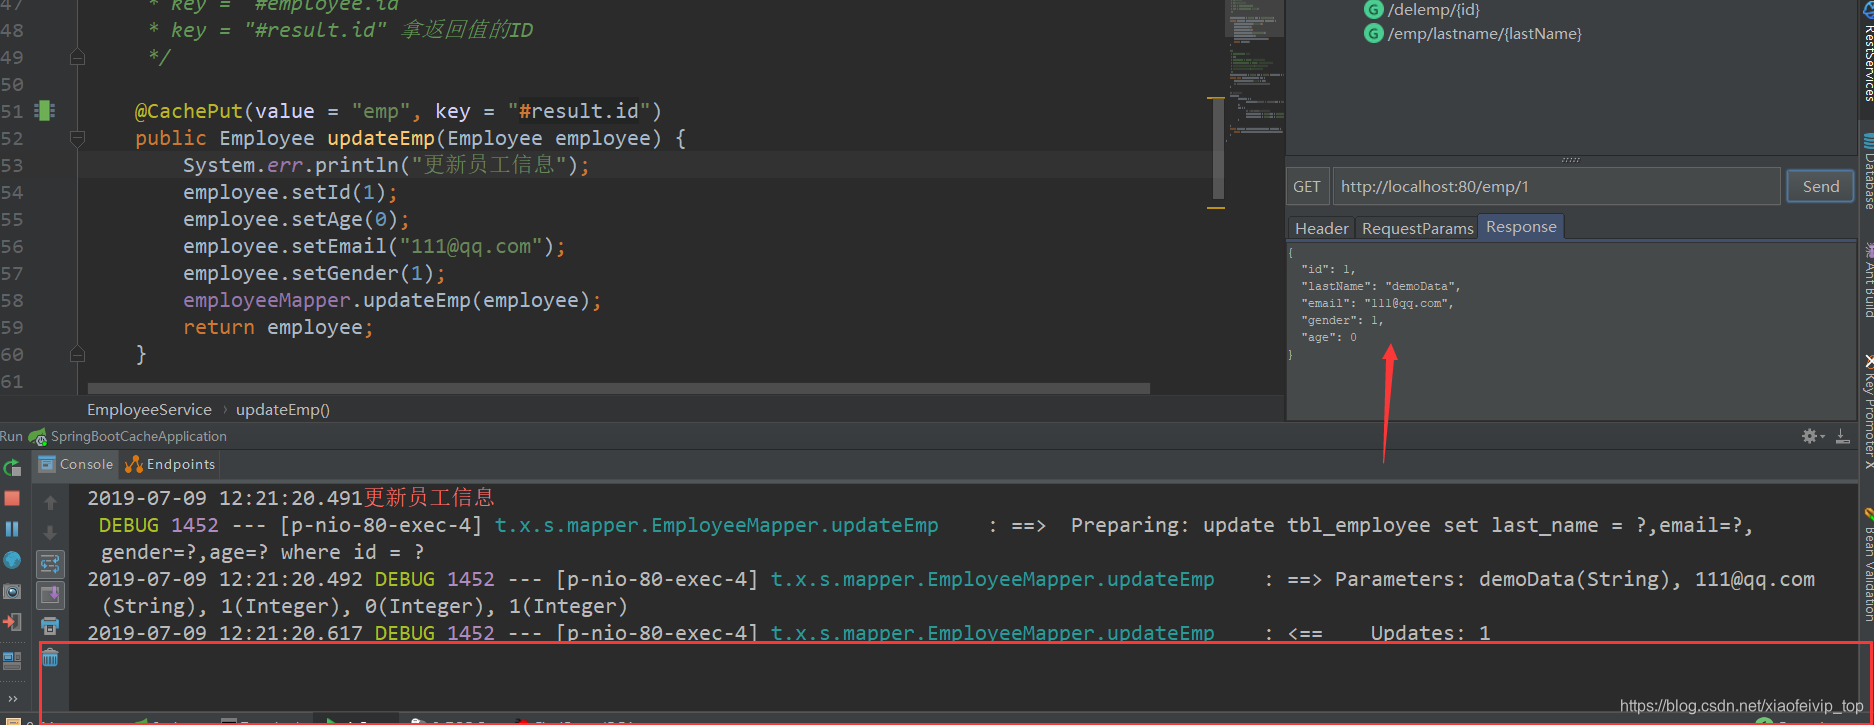The height and width of the screenshot is (725, 1874).
Task: Send the HTTP request
Action: [x=1820, y=186]
